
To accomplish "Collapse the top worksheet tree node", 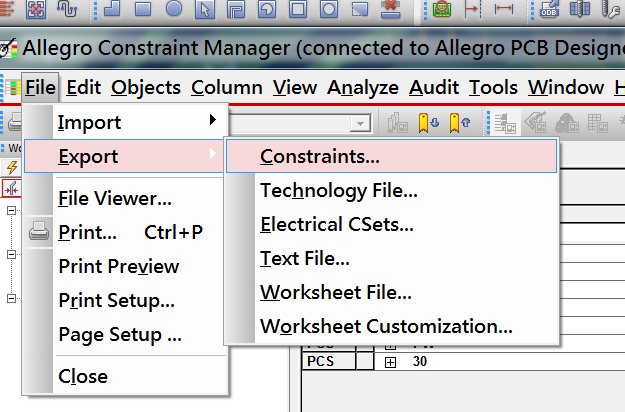I will click(x=12, y=211).
